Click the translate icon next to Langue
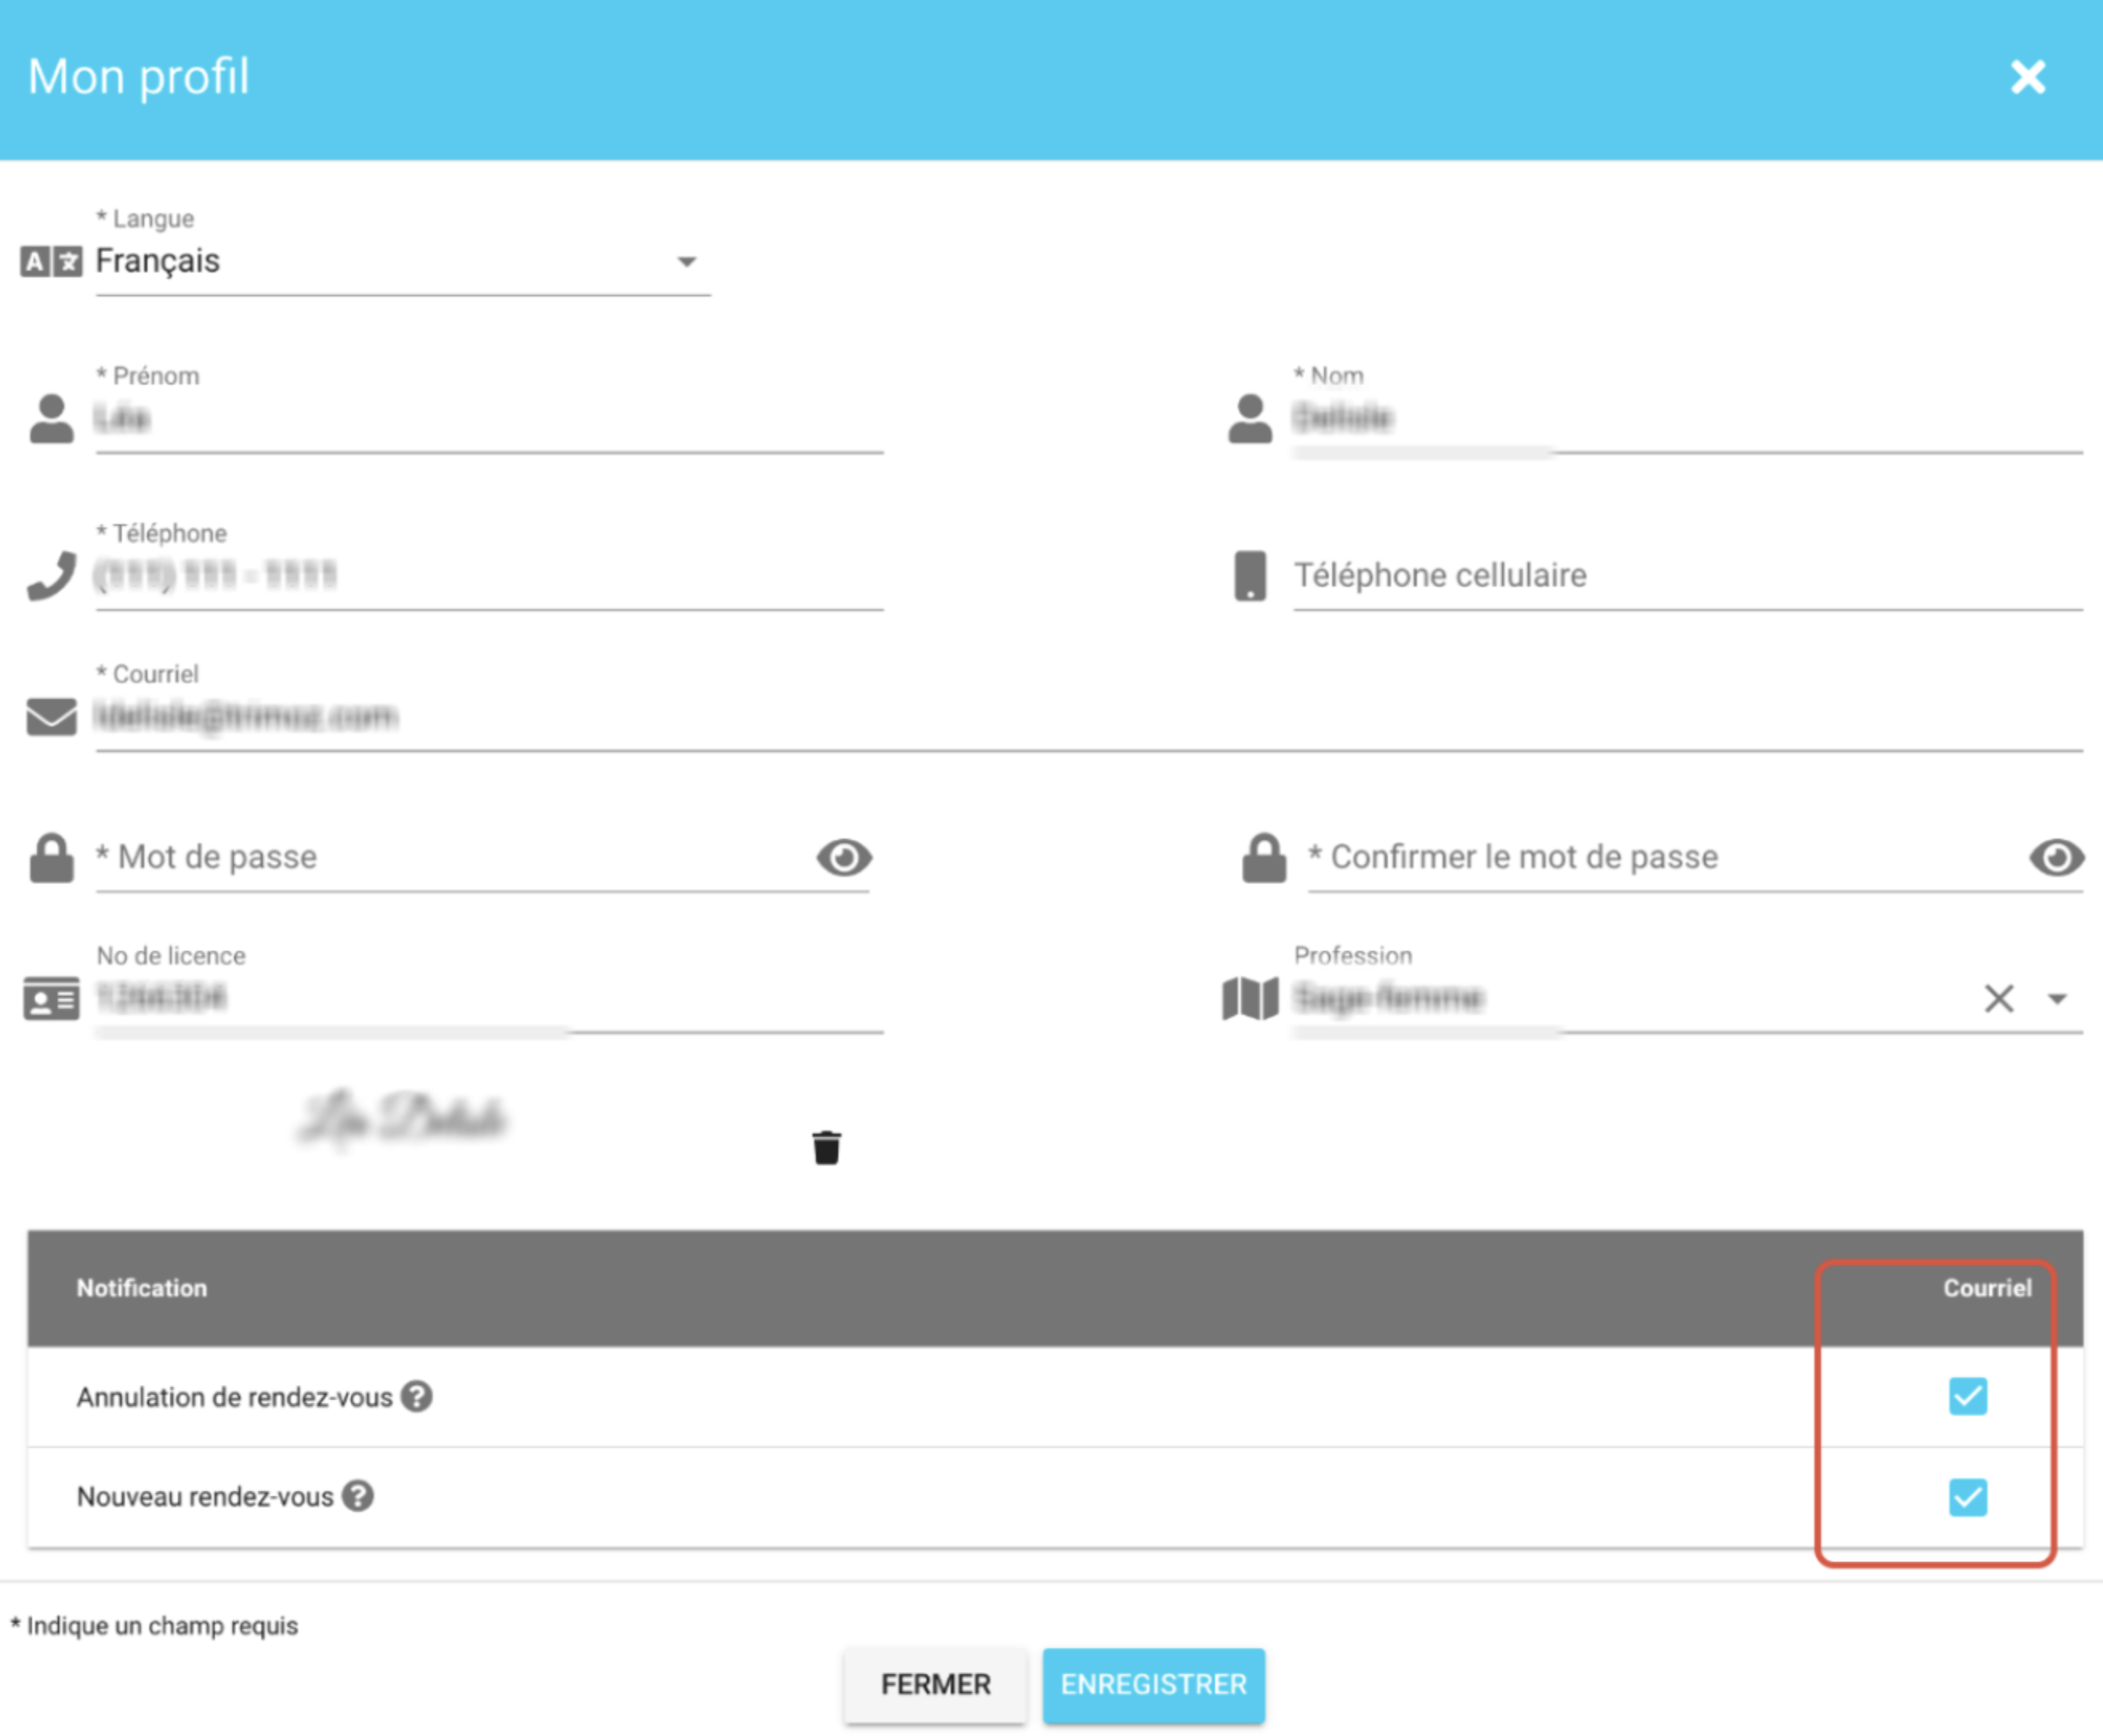Image resolution: width=2103 pixels, height=1736 pixels. 51,262
